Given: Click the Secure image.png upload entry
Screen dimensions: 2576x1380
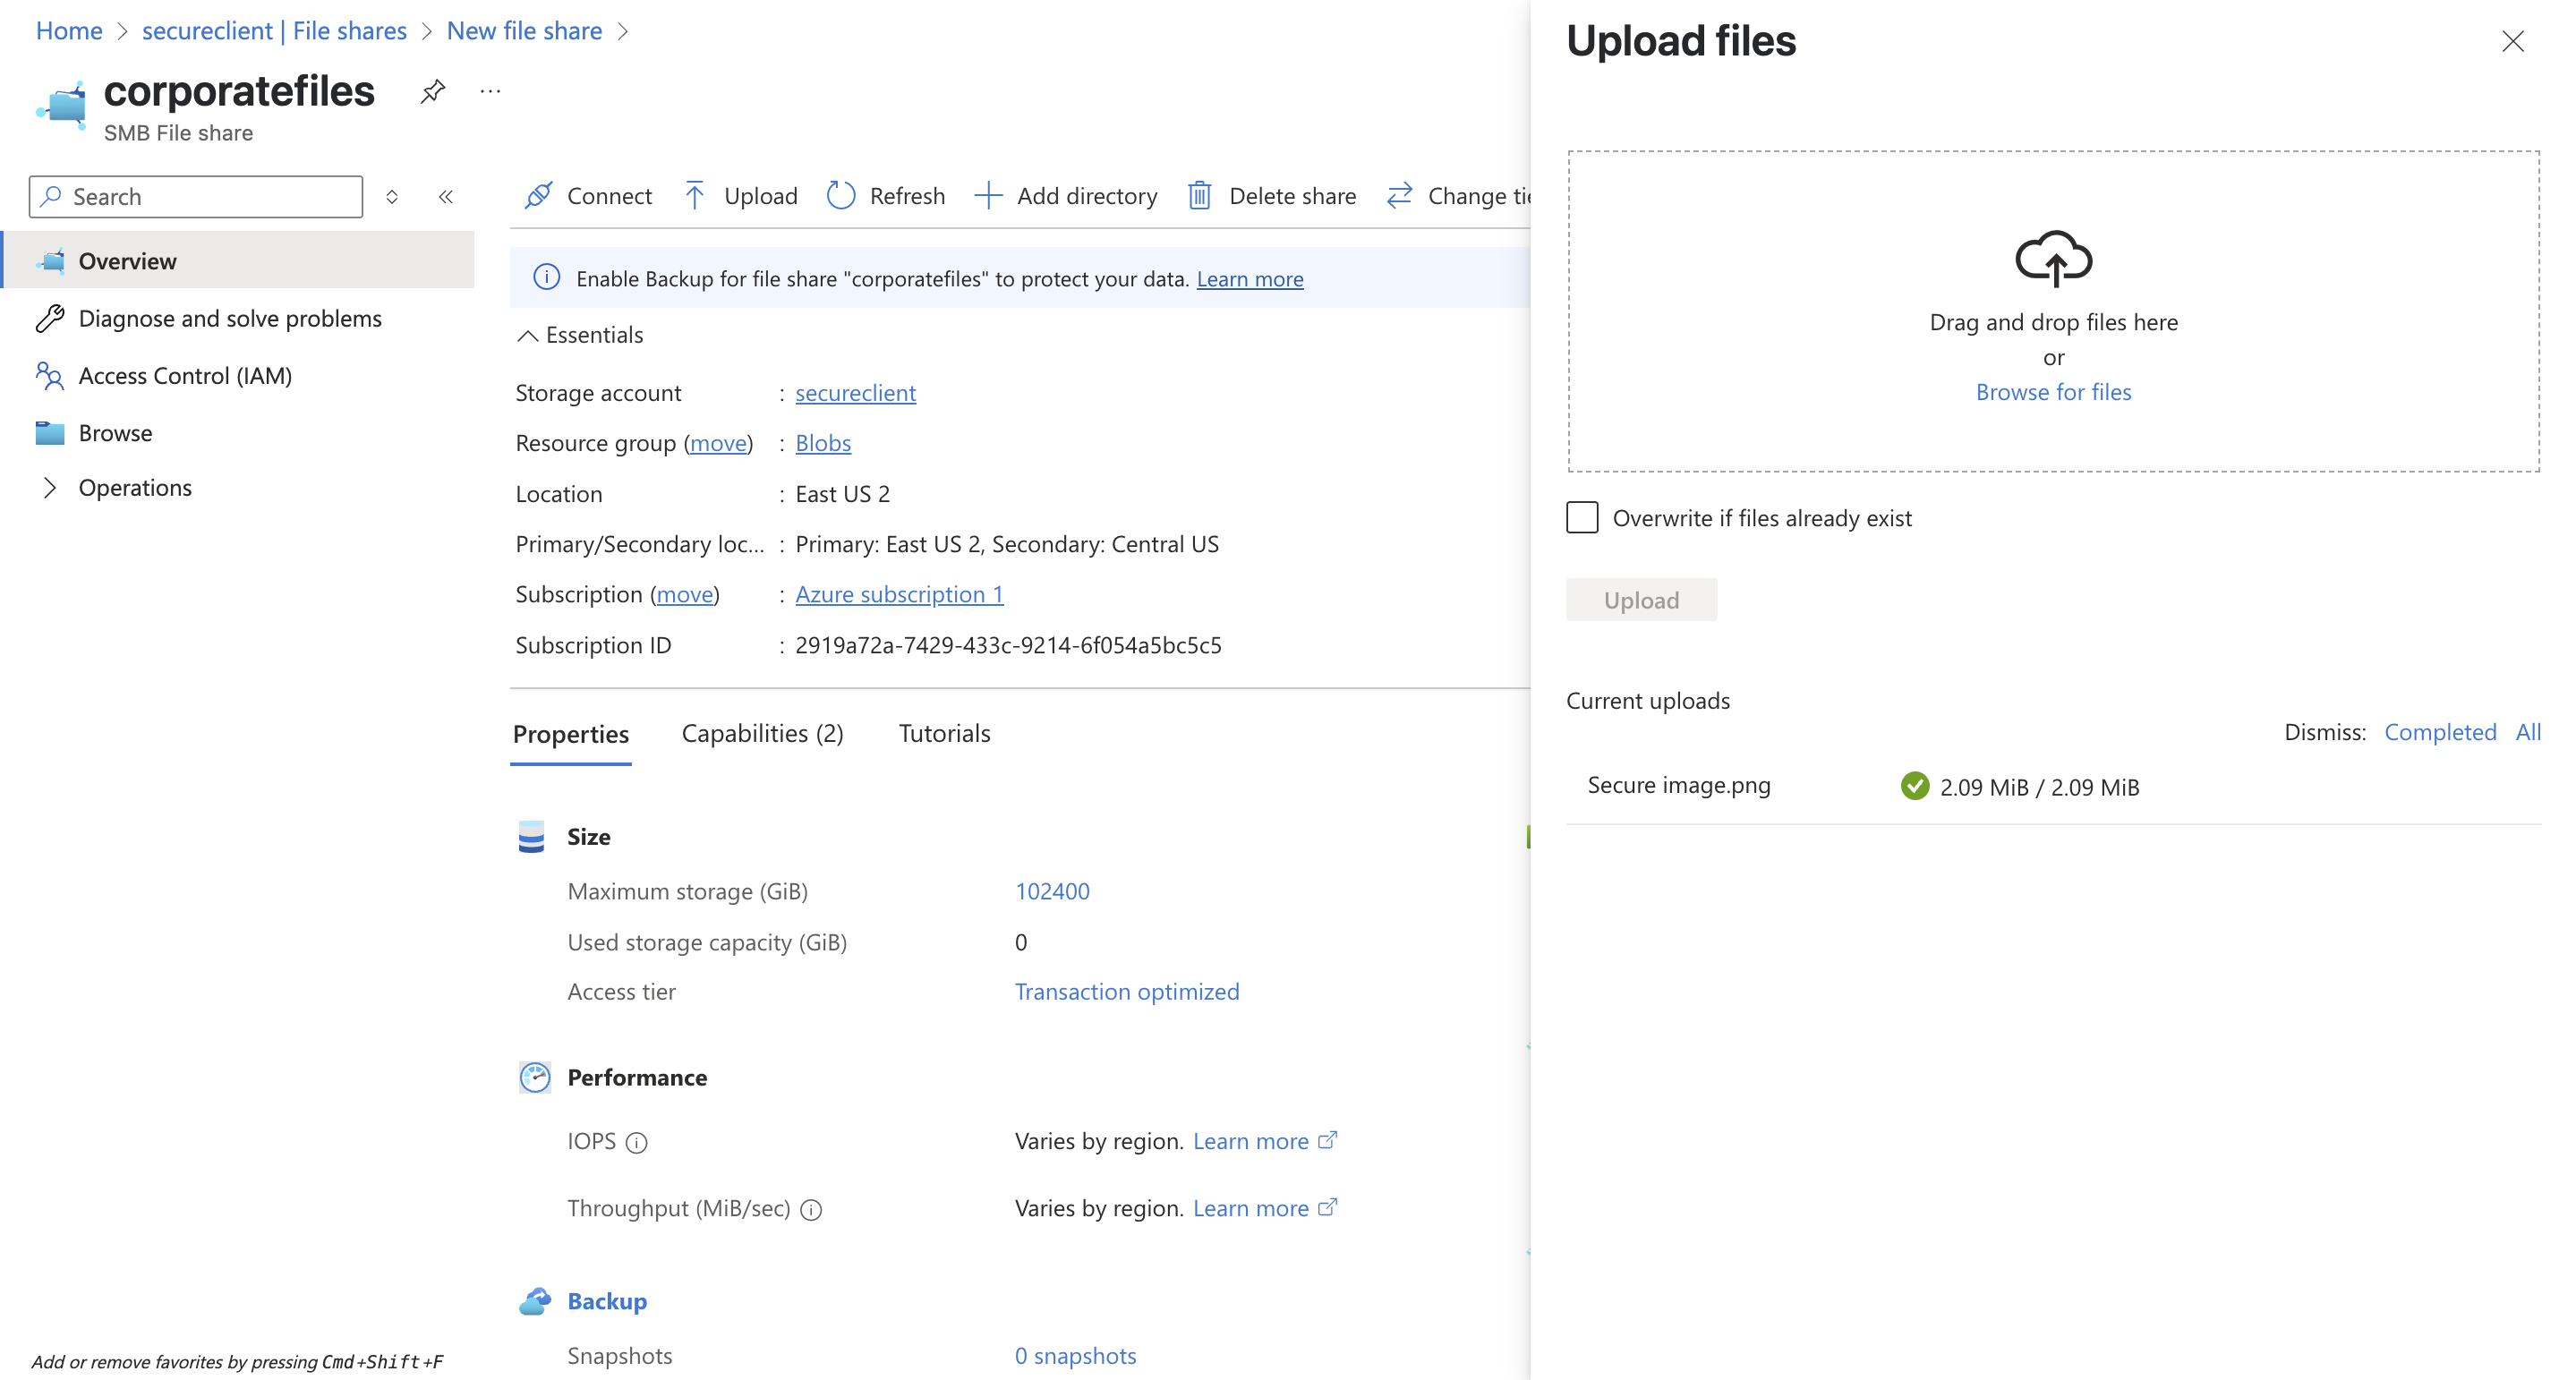Looking at the screenshot, I should (x=1679, y=785).
